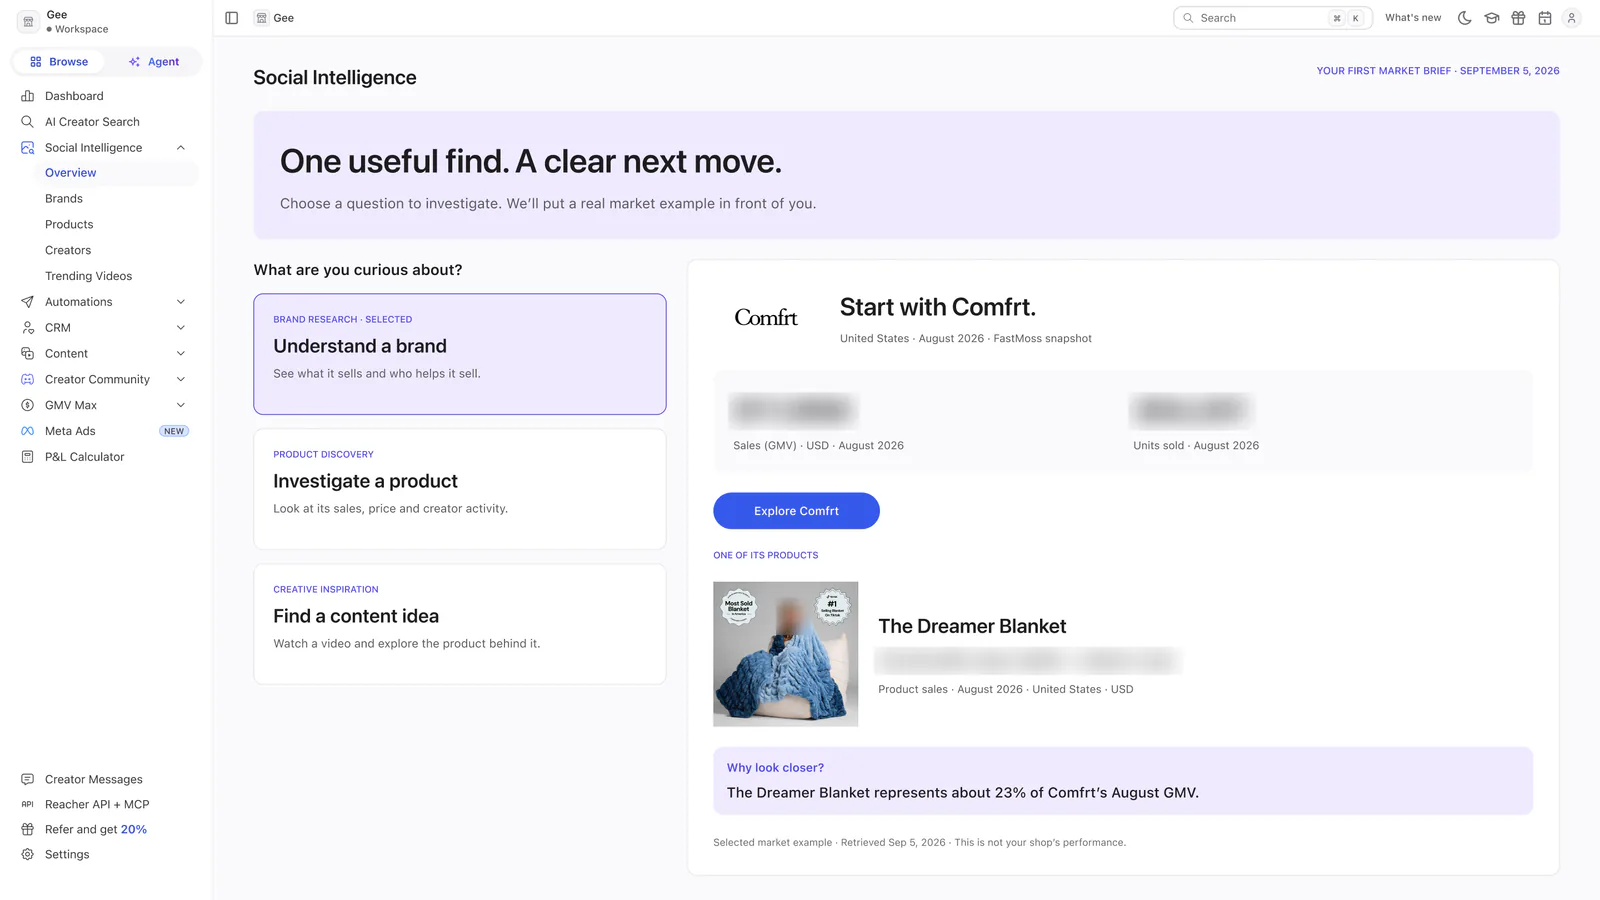
Task: Open the Dreamer Blanket product thumbnail
Action: click(x=785, y=654)
